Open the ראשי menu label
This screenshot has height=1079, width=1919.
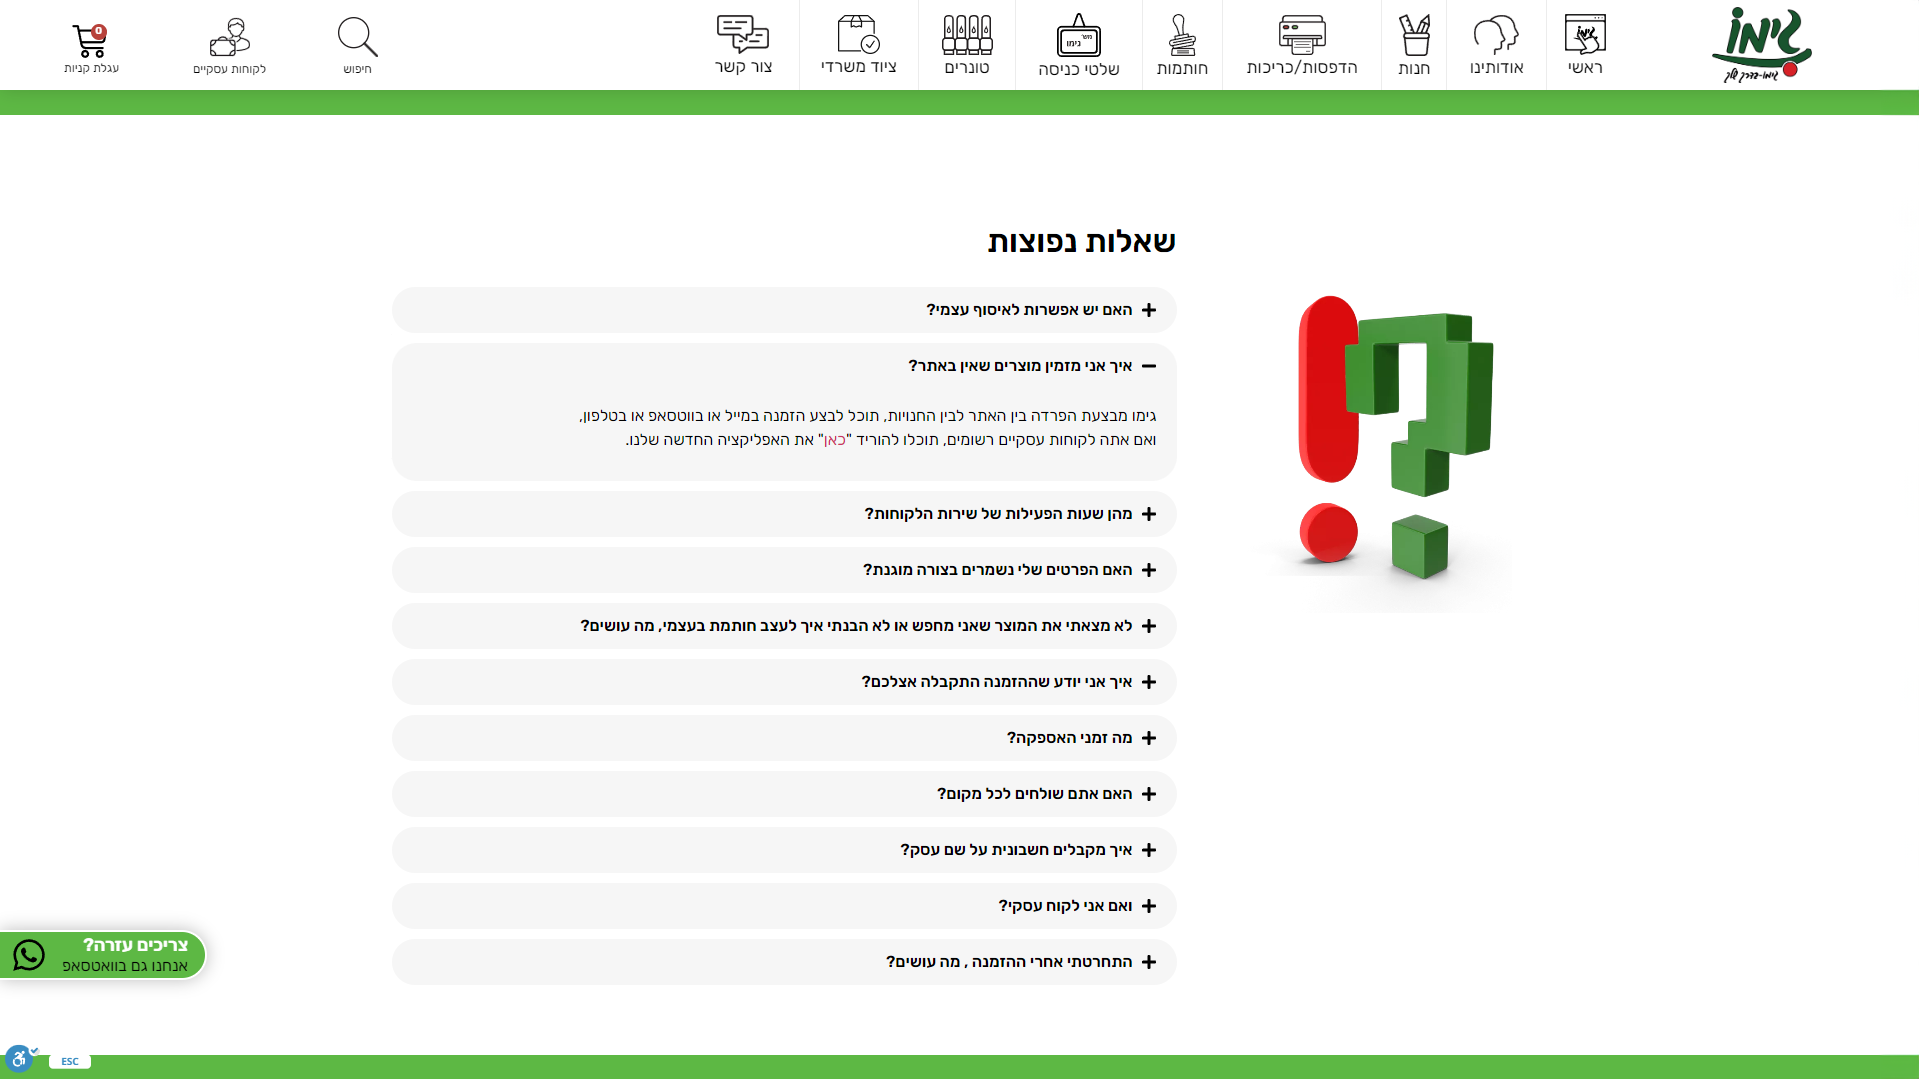pyautogui.click(x=1585, y=68)
